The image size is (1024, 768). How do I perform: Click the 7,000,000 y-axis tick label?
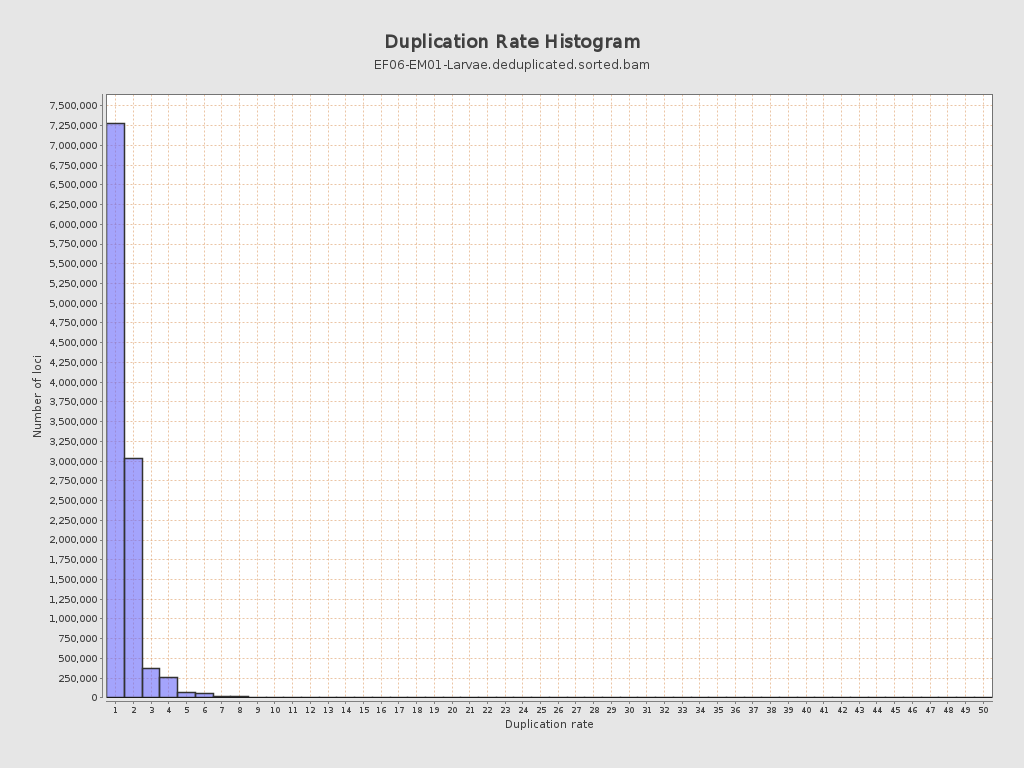73,145
